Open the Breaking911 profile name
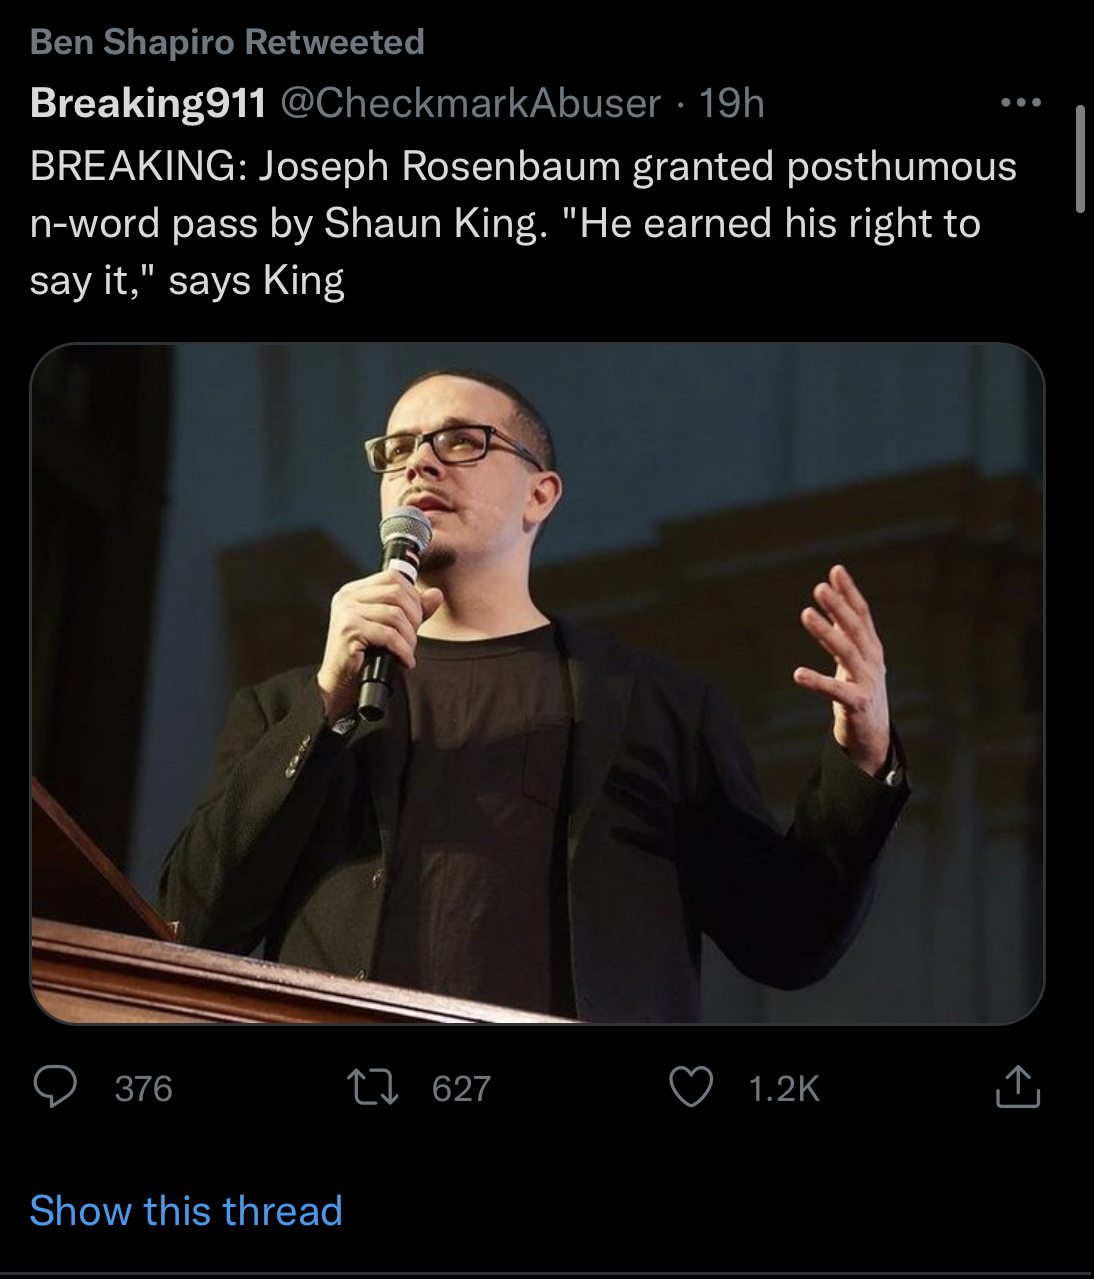This screenshot has height=1279, width=1094. click(148, 102)
